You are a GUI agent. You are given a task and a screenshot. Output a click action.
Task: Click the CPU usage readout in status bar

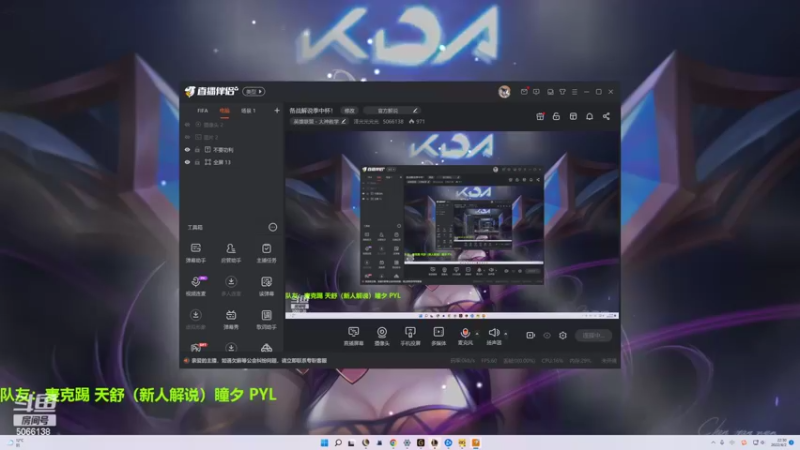(x=553, y=361)
